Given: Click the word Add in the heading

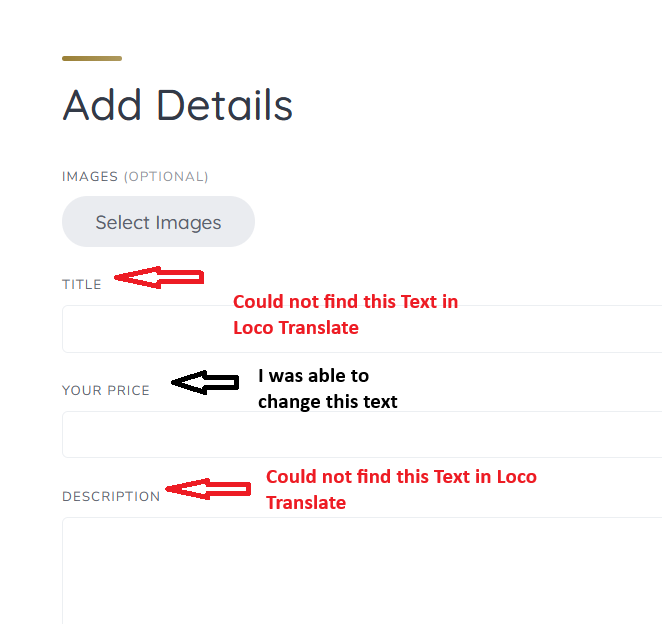Looking at the screenshot, I should (102, 105).
